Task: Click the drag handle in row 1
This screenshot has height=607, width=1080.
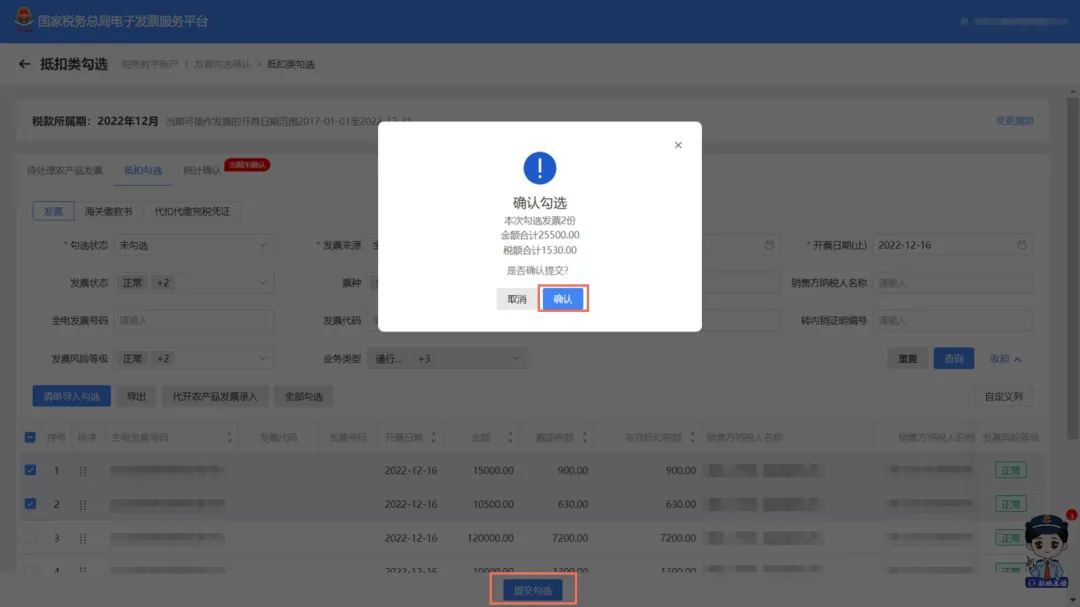Action: [x=83, y=471]
